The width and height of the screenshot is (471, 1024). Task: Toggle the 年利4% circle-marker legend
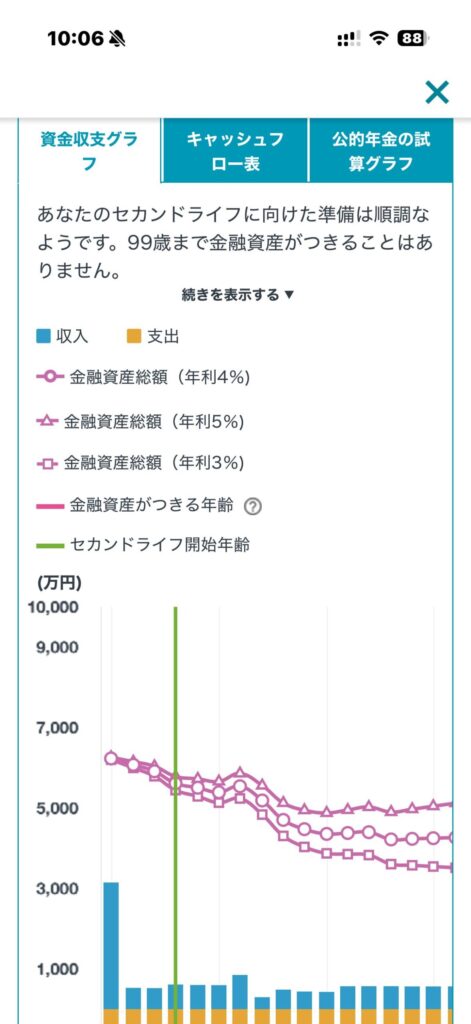point(144,377)
